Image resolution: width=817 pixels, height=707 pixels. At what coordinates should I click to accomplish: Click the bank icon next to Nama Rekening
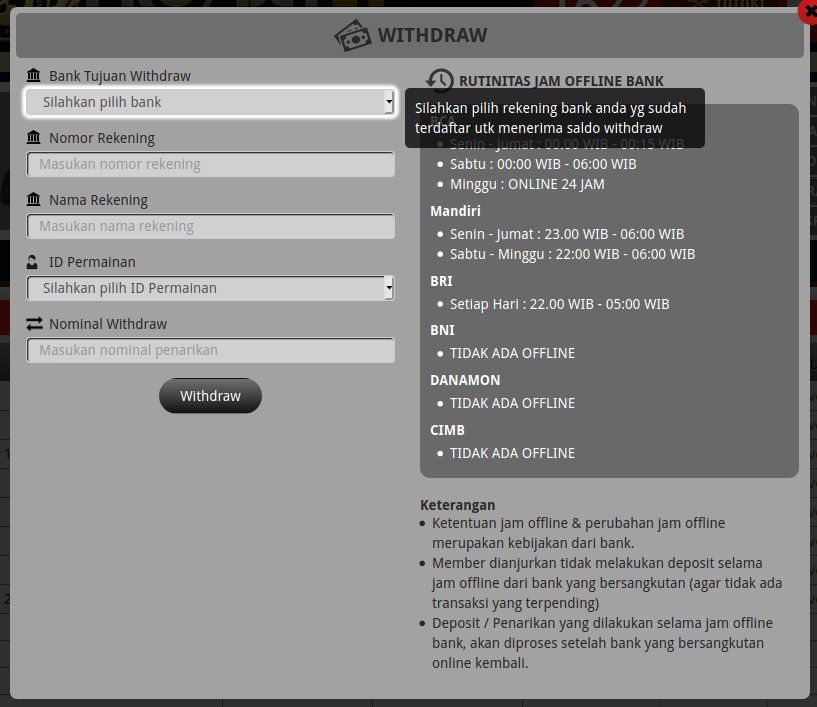click(34, 200)
